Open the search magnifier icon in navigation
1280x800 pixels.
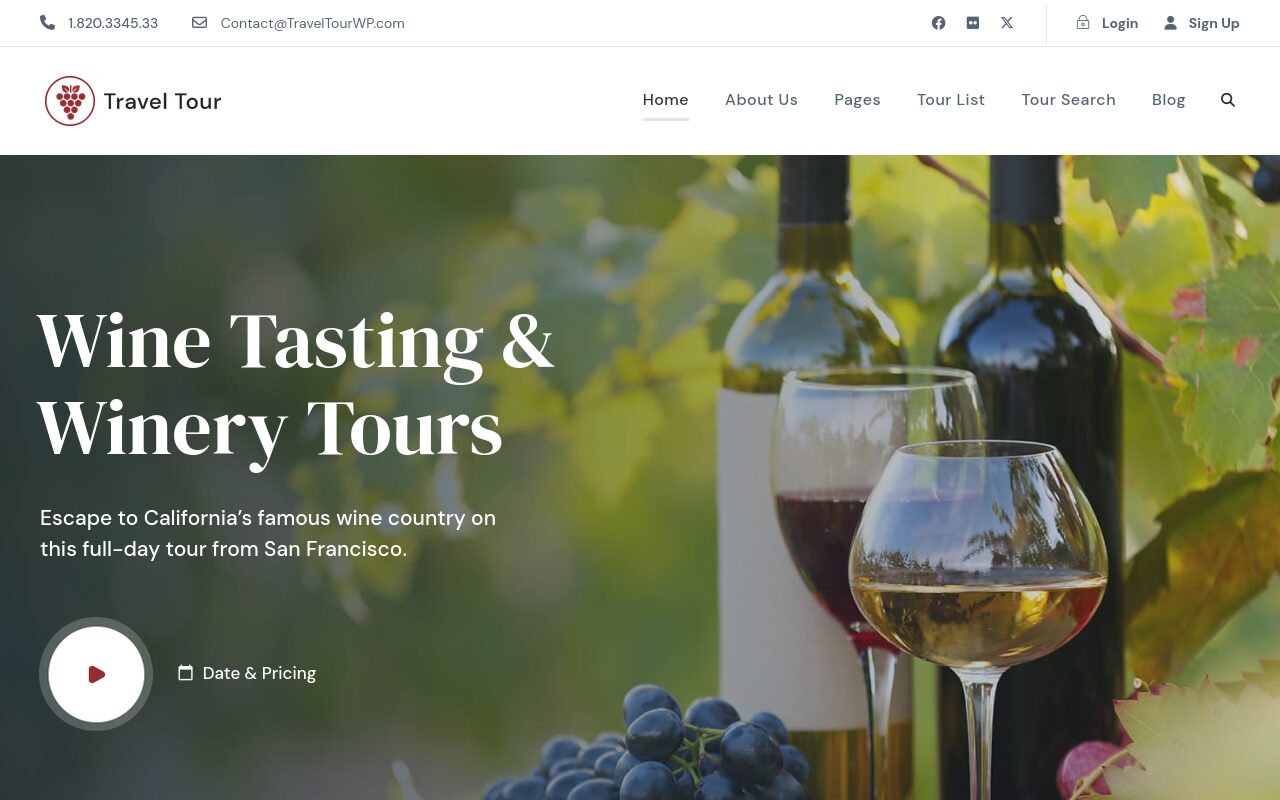[1228, 100]
